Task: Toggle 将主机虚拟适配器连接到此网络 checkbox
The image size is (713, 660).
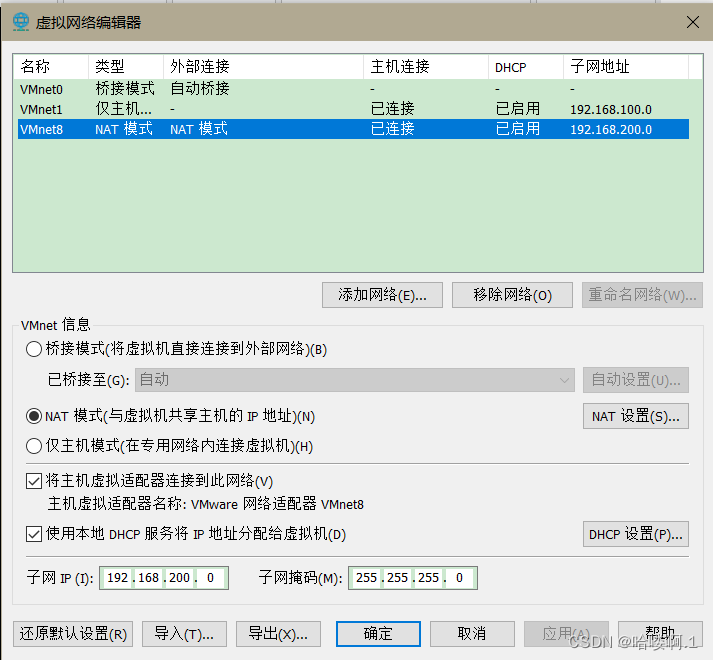Action: coord(34,481)
